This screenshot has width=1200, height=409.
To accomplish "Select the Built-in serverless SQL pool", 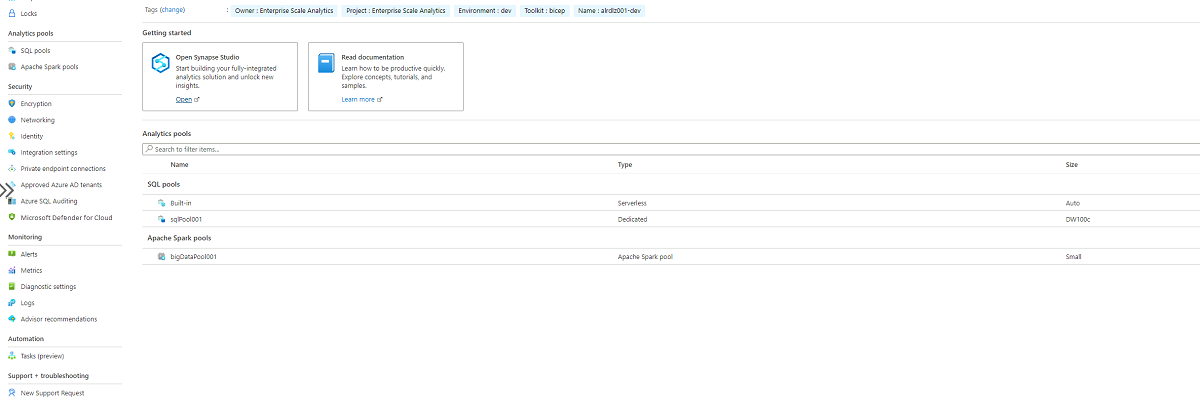I will (x=671, y=203).
